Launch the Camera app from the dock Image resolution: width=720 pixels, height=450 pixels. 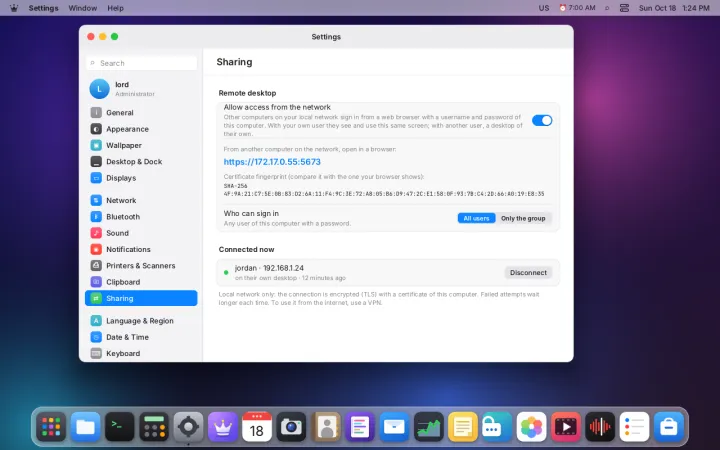[291, 427]
